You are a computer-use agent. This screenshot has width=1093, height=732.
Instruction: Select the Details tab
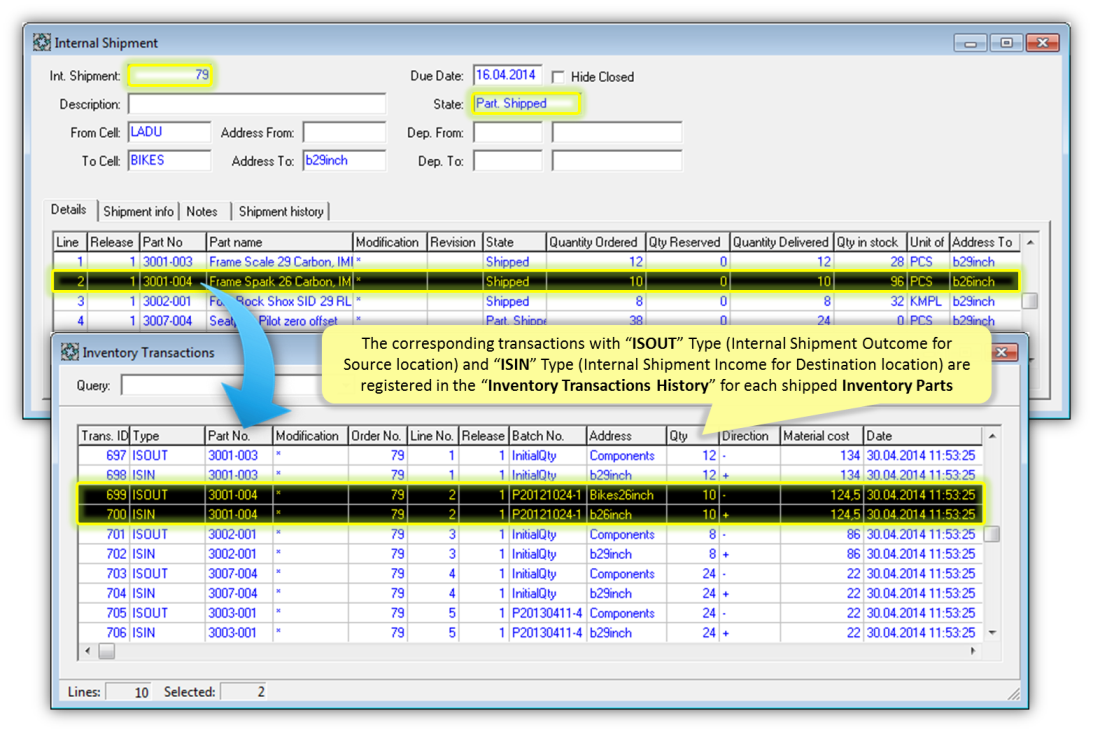click(68, 209)
